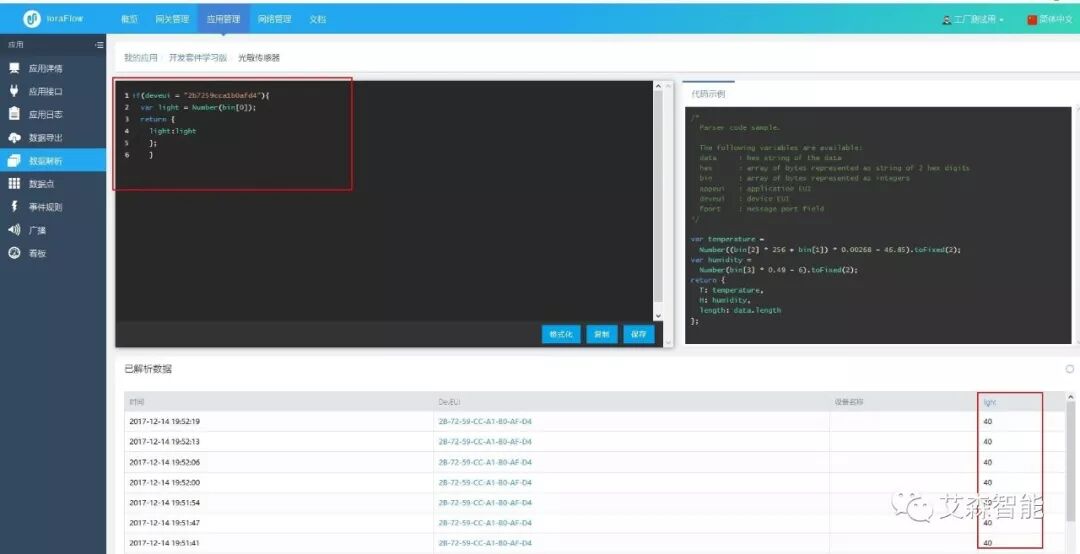Click the 格式化 format button
Screen dimensions: 1080x554
click(561, 334)
